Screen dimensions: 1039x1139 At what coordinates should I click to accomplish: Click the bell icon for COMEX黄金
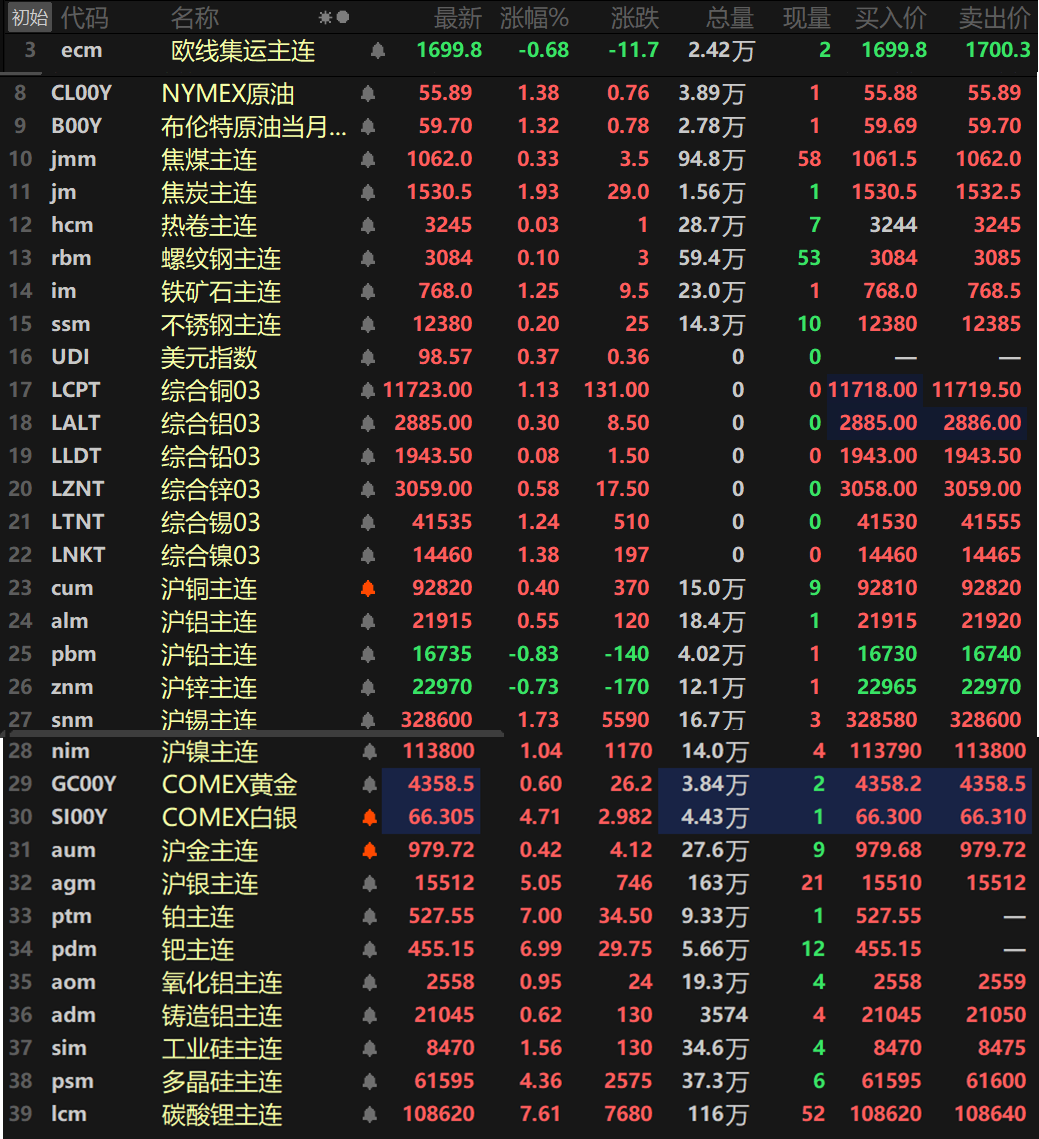pyautogui.click(x=370, y=785)
